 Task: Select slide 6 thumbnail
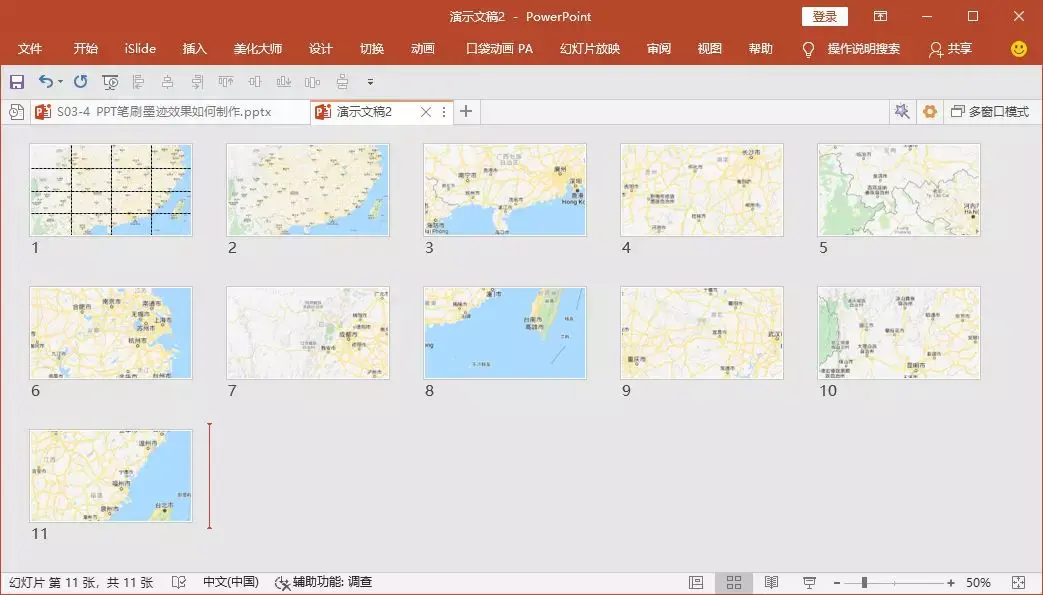point(111,333)
